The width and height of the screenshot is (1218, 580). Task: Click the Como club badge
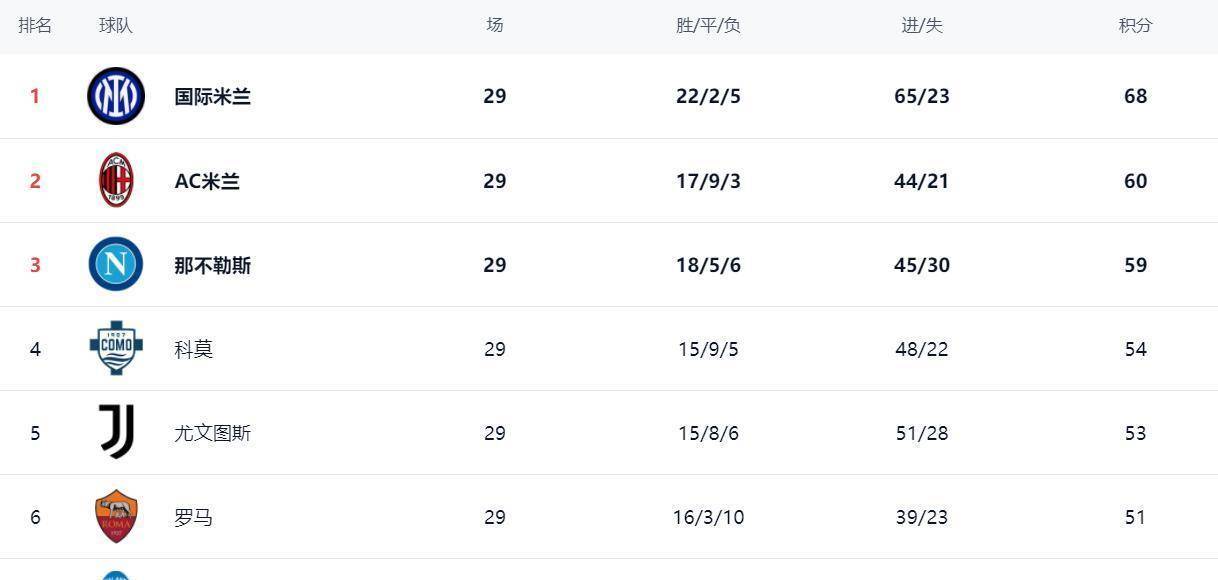116,348
